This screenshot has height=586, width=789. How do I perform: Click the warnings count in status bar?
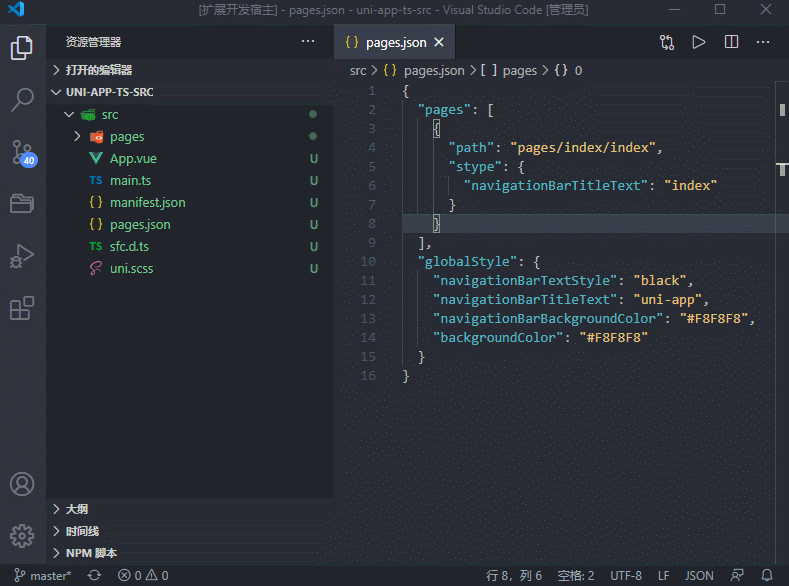[x=157, y=575]
